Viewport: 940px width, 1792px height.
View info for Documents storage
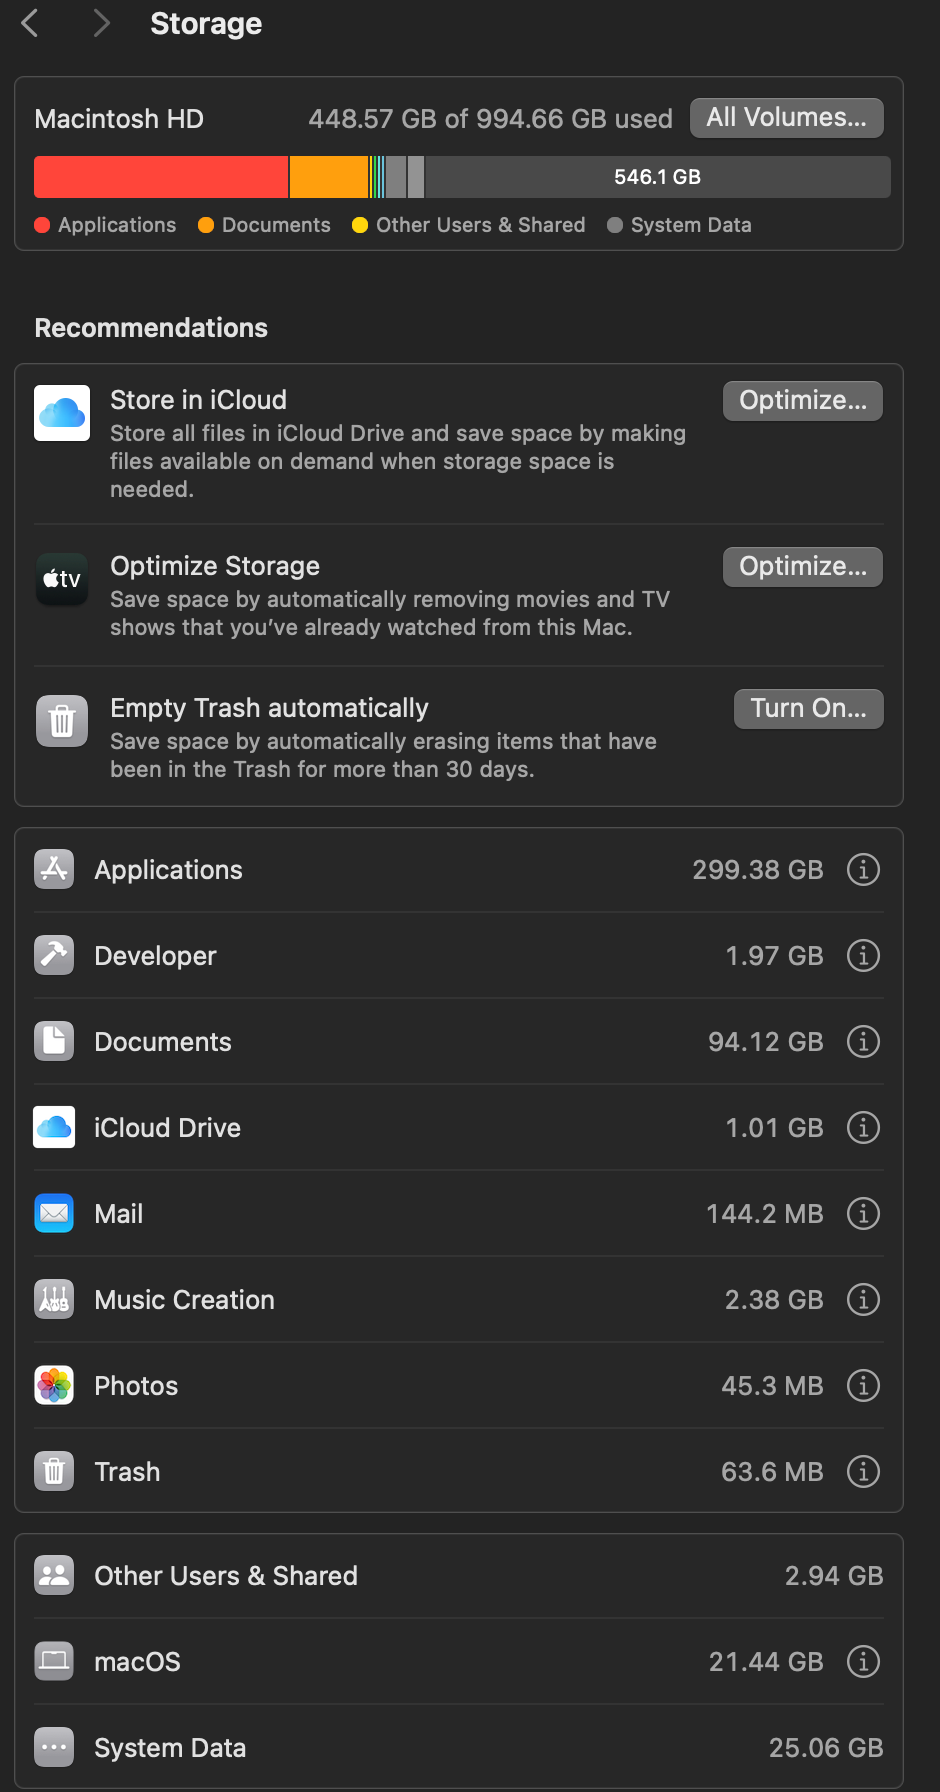tap(863, 1042)
